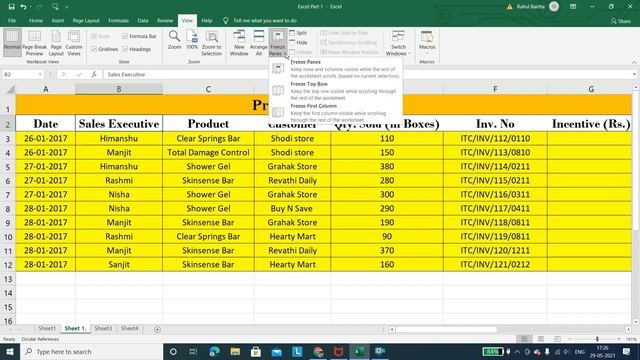Toggle the Headings checkbox

137,49
